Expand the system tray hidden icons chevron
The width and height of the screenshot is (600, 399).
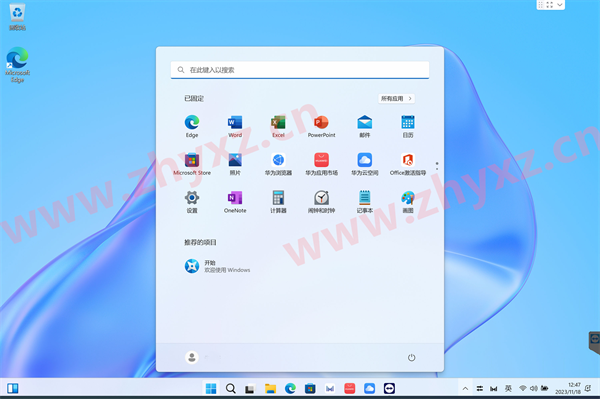(x=465, y=389)
